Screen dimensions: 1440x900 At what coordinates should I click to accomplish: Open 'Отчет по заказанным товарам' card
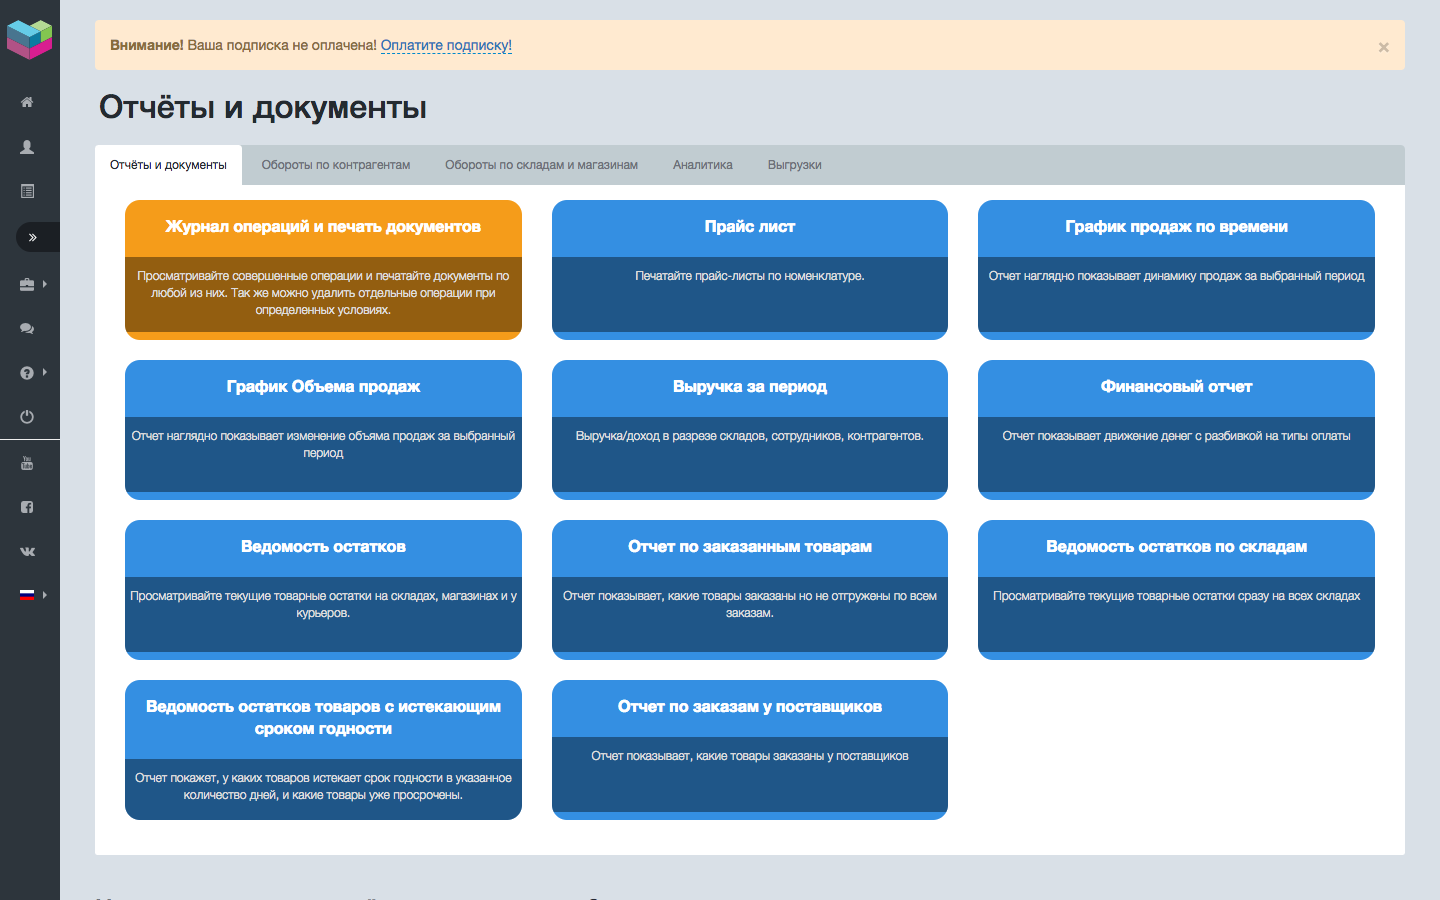pos(750,590)
